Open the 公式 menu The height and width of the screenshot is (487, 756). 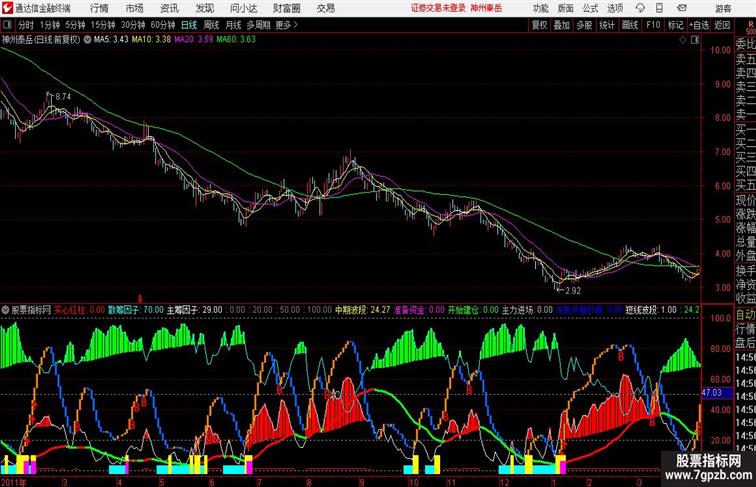pos(590,8)
